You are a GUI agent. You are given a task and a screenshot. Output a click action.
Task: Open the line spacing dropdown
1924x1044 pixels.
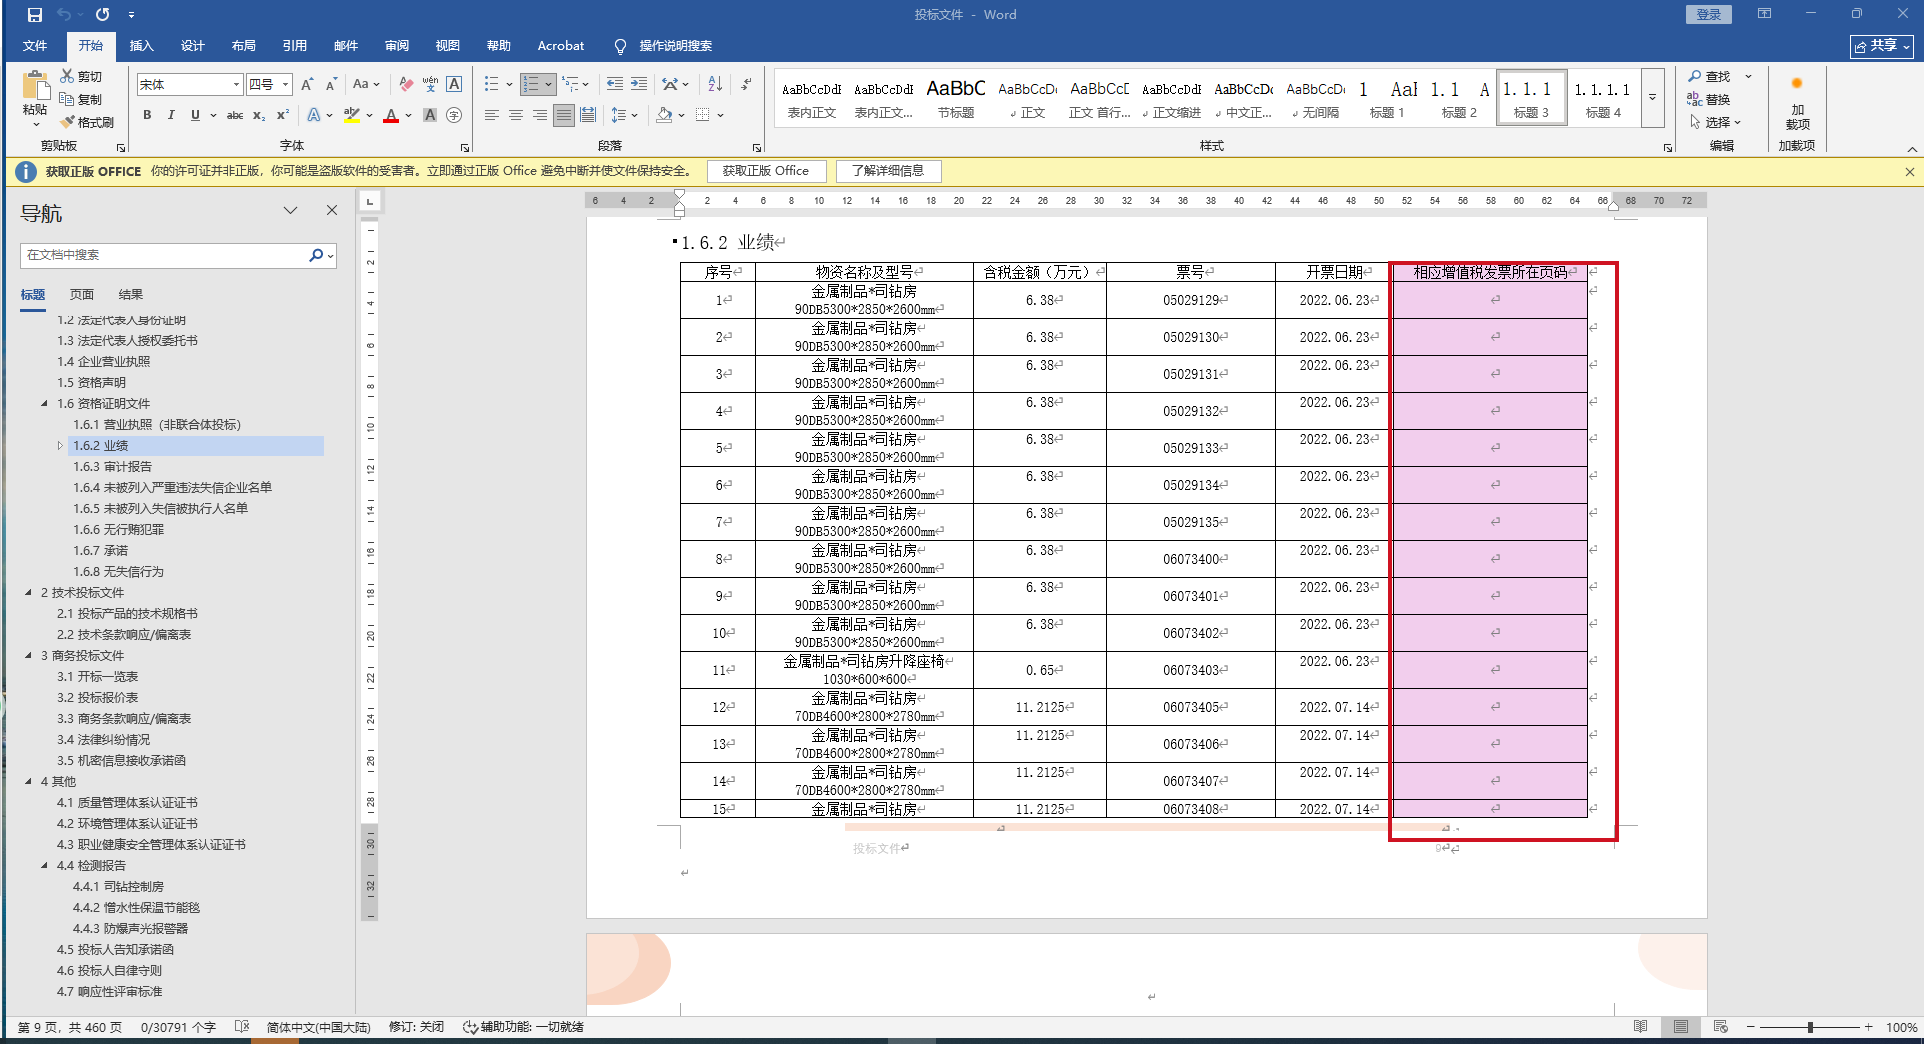tap(625, 115)
